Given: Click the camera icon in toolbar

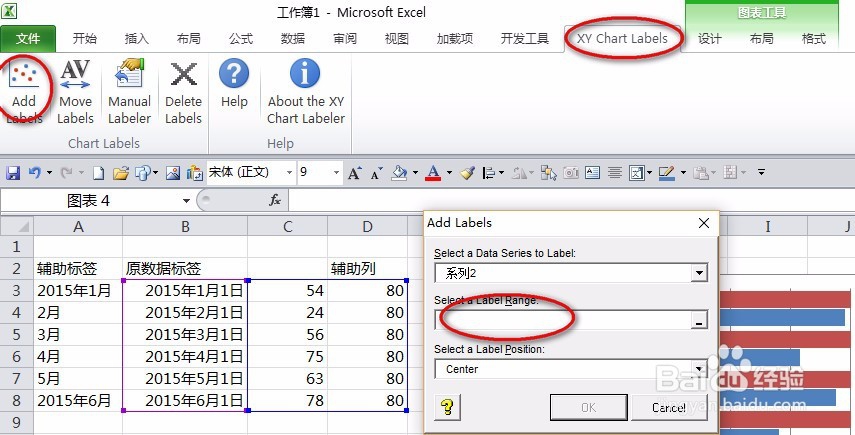Looking at the screenshot, I should [571, 173].
